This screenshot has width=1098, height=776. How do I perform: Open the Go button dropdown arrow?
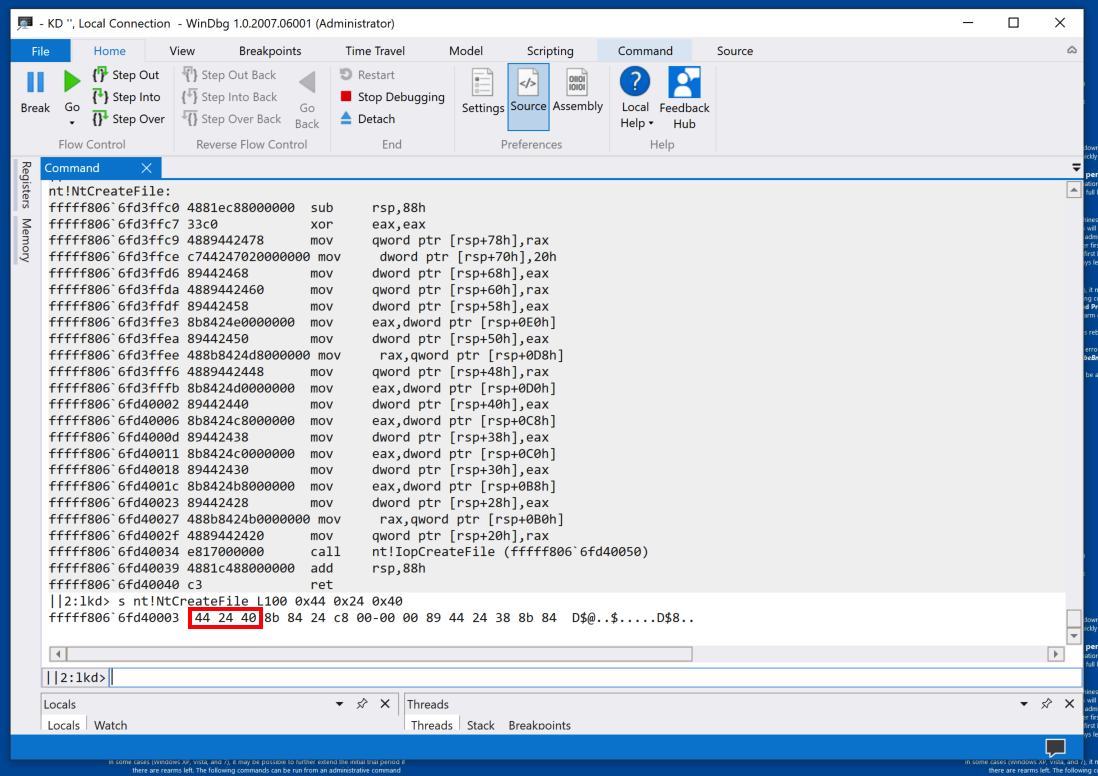tap(72, 123)
